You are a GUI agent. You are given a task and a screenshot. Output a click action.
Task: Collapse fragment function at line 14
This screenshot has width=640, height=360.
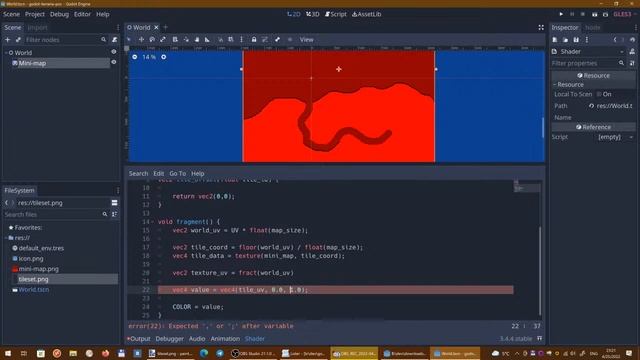click(x=153, y=222)
